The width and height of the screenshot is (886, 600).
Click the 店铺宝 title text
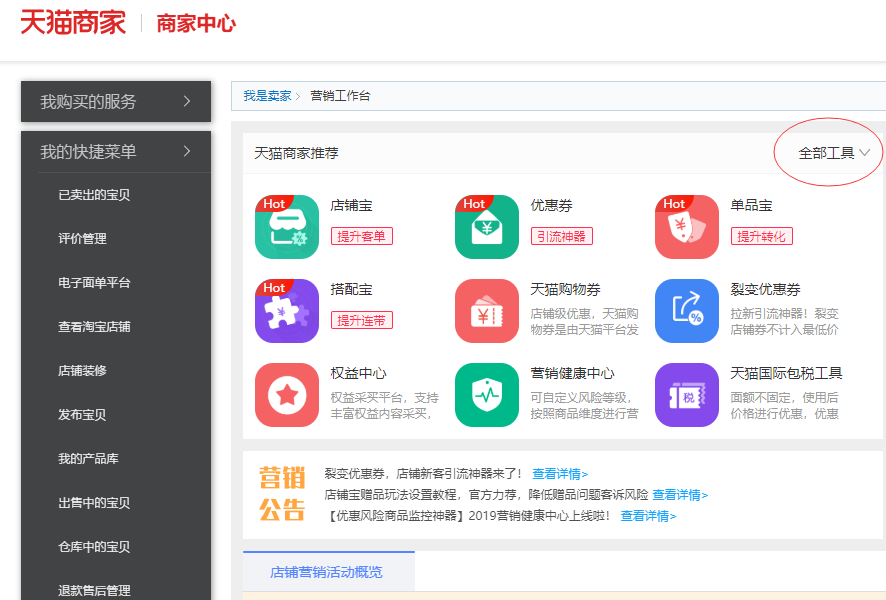(351, 205)
